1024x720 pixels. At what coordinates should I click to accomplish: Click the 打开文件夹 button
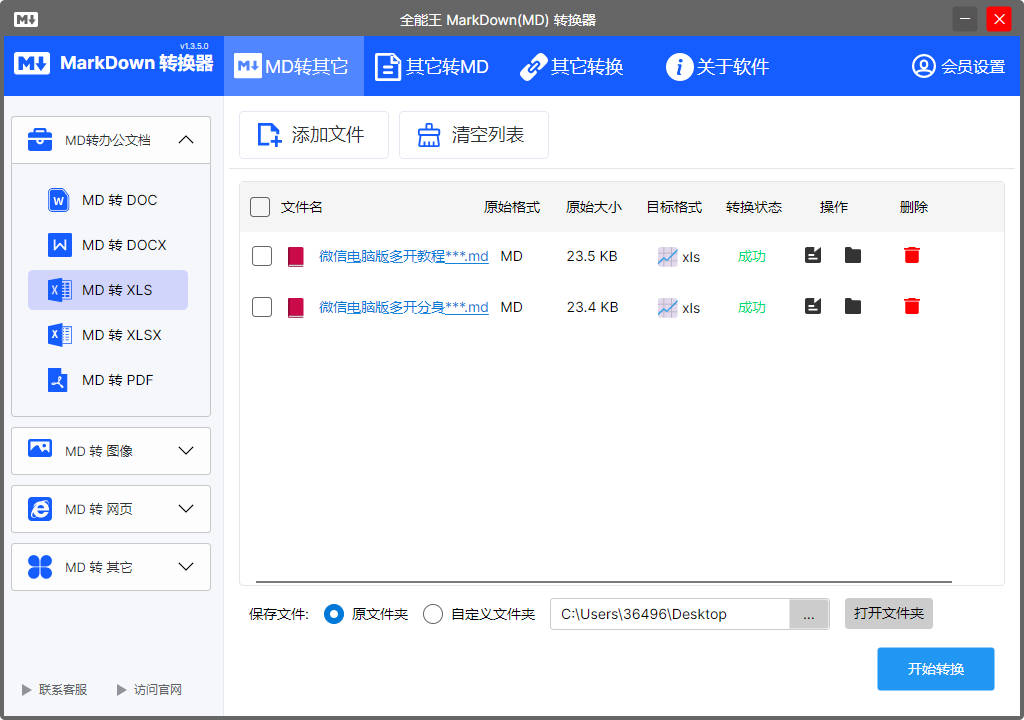point(889,614)
